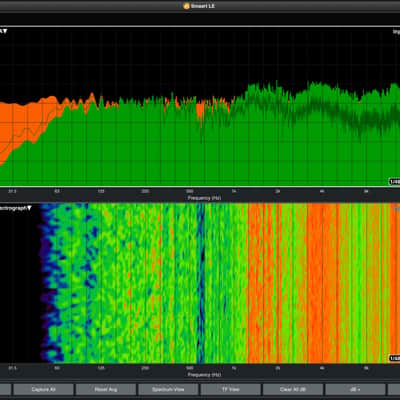Open the Spectrograph panel dropdown triangle
The image size is (400, 400).
pos(29,208)
